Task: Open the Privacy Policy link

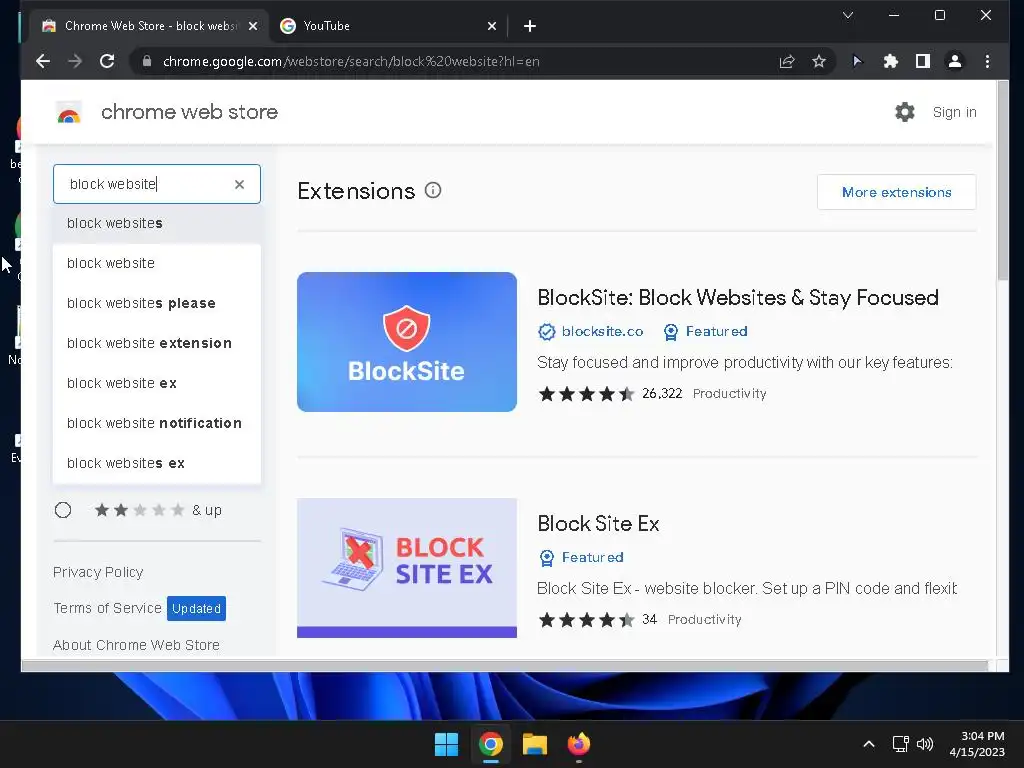Action: (98, 572)
